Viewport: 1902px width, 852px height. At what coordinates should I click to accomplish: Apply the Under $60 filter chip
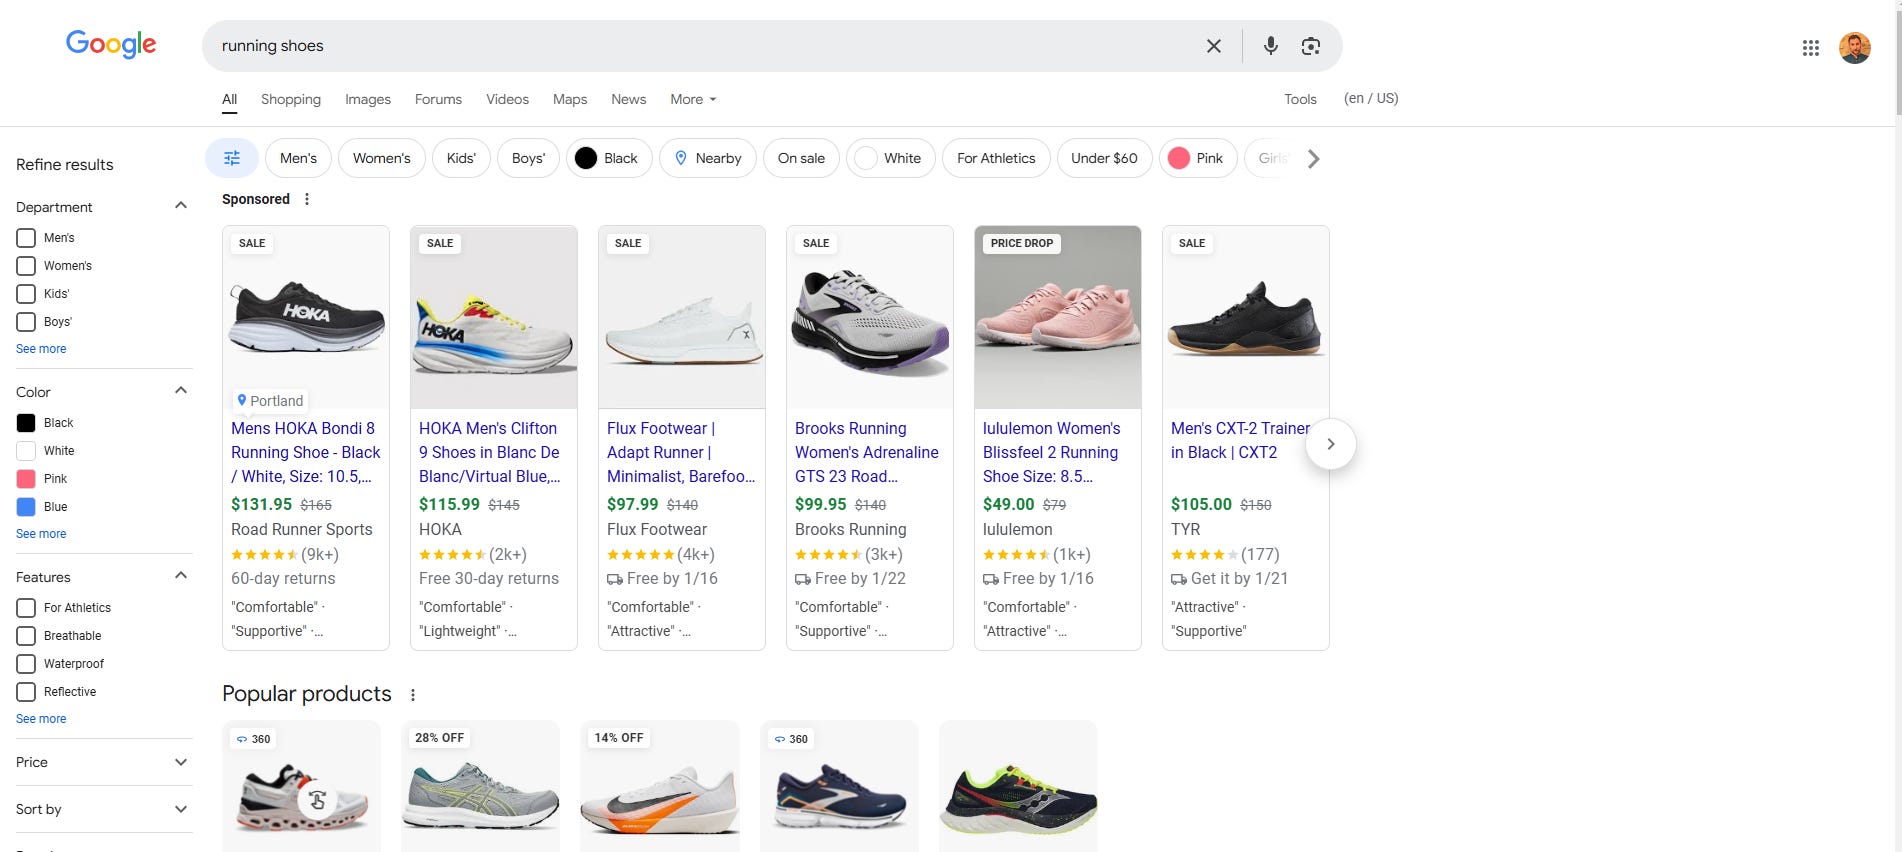coord(1104,158)
